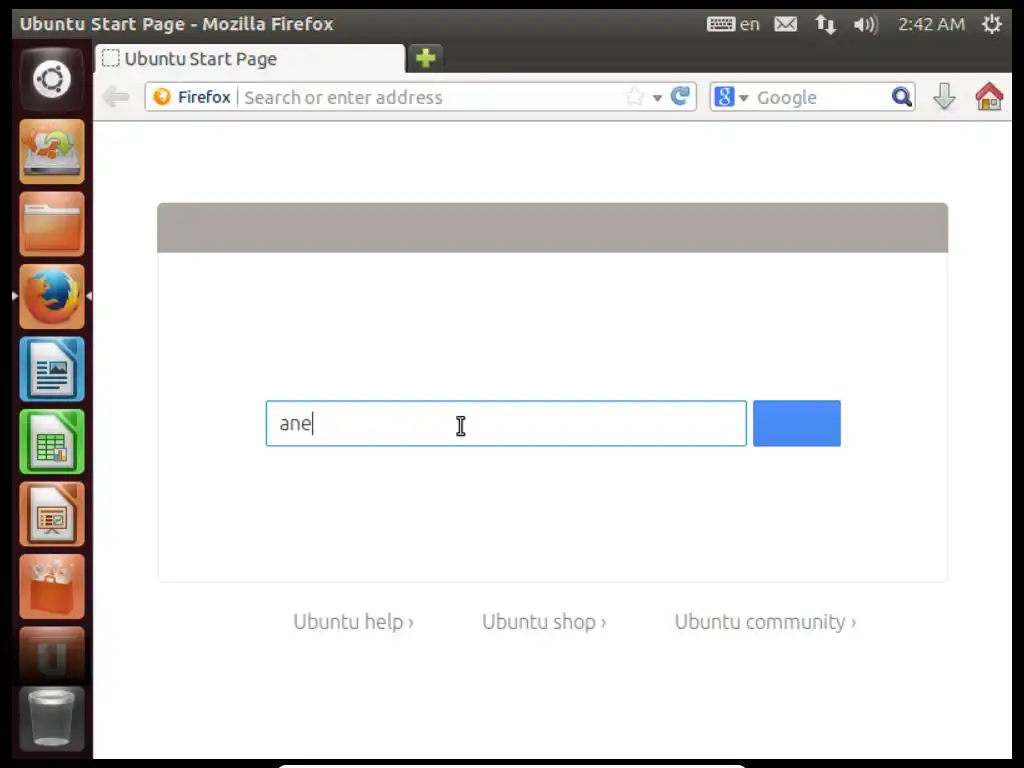This screenshot has width=1024, height=768.
Task: Go back with the back arrow
Action: click(x=116, y=97)
